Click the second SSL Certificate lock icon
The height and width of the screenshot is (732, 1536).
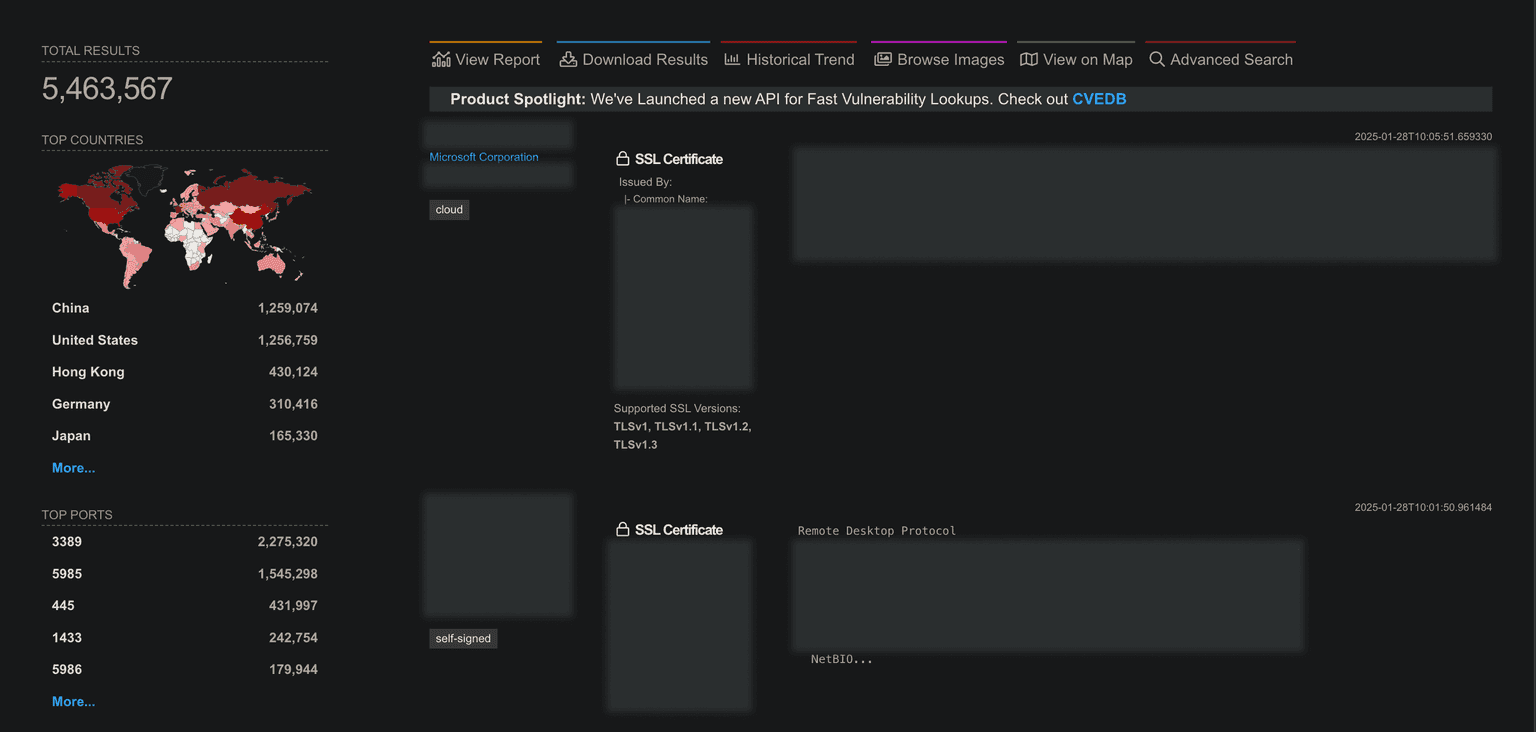pyautogui.click(x=622, y=530)
